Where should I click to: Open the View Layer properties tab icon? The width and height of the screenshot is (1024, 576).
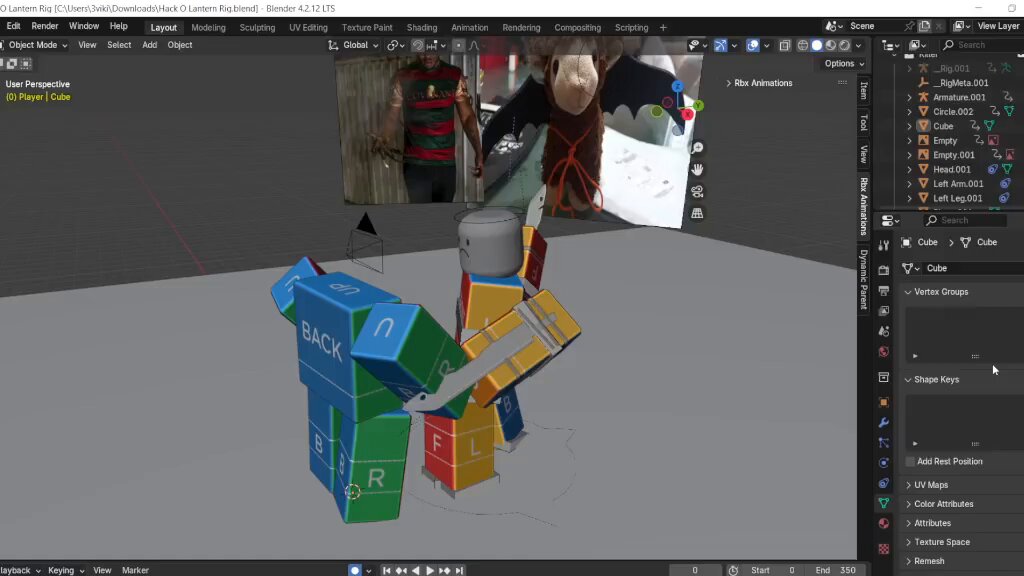point(884,311)
